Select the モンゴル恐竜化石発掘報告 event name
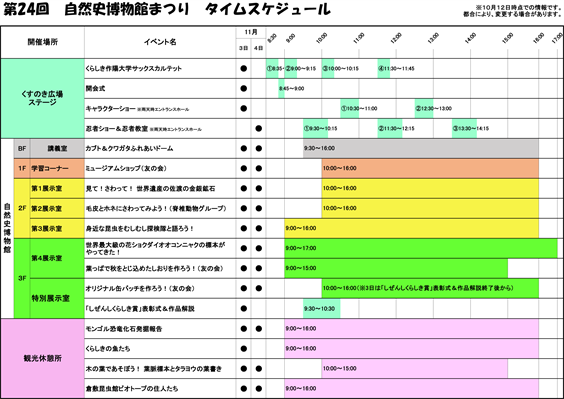 click(124, 329)
